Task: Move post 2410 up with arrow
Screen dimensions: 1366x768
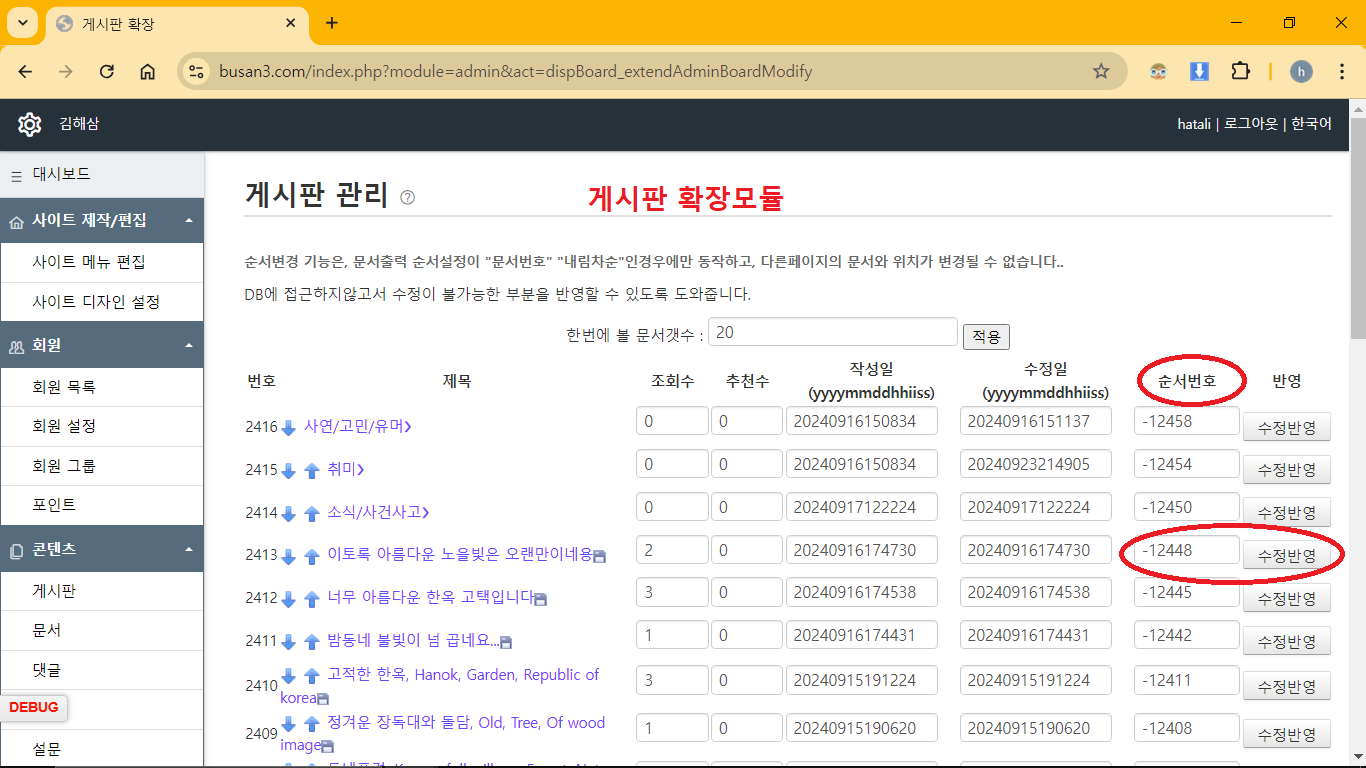Action: (311, 676)
